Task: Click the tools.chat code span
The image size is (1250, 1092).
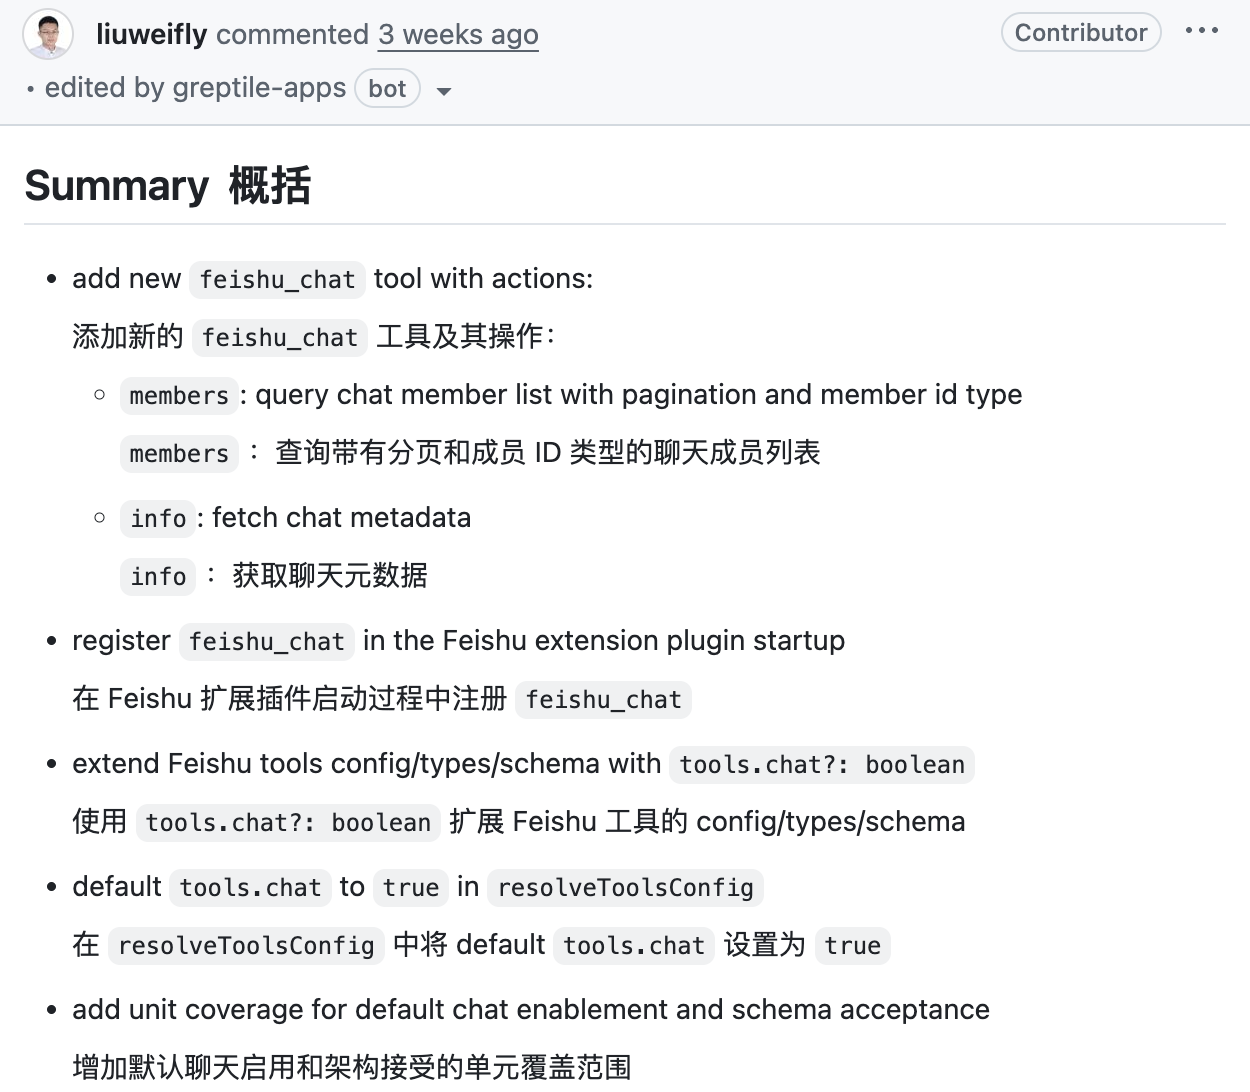Action: [249, 888]
